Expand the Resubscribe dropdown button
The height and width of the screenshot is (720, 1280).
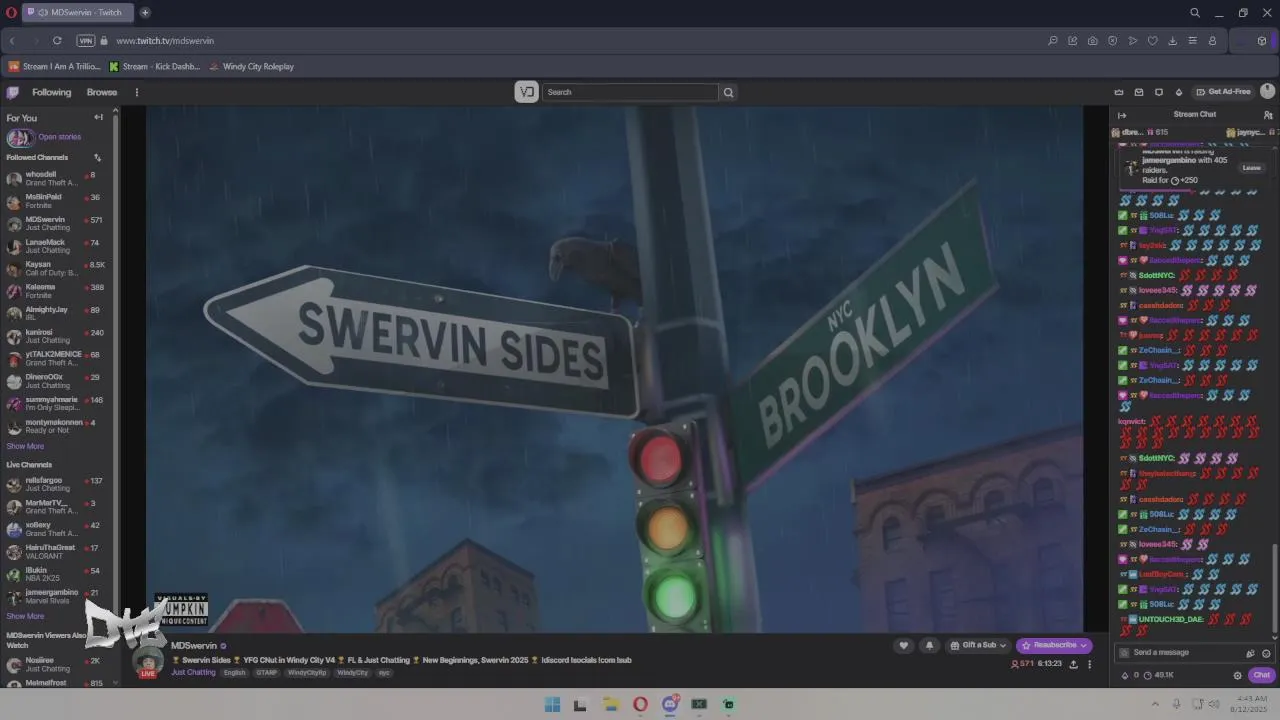[x=1083, y=645]
